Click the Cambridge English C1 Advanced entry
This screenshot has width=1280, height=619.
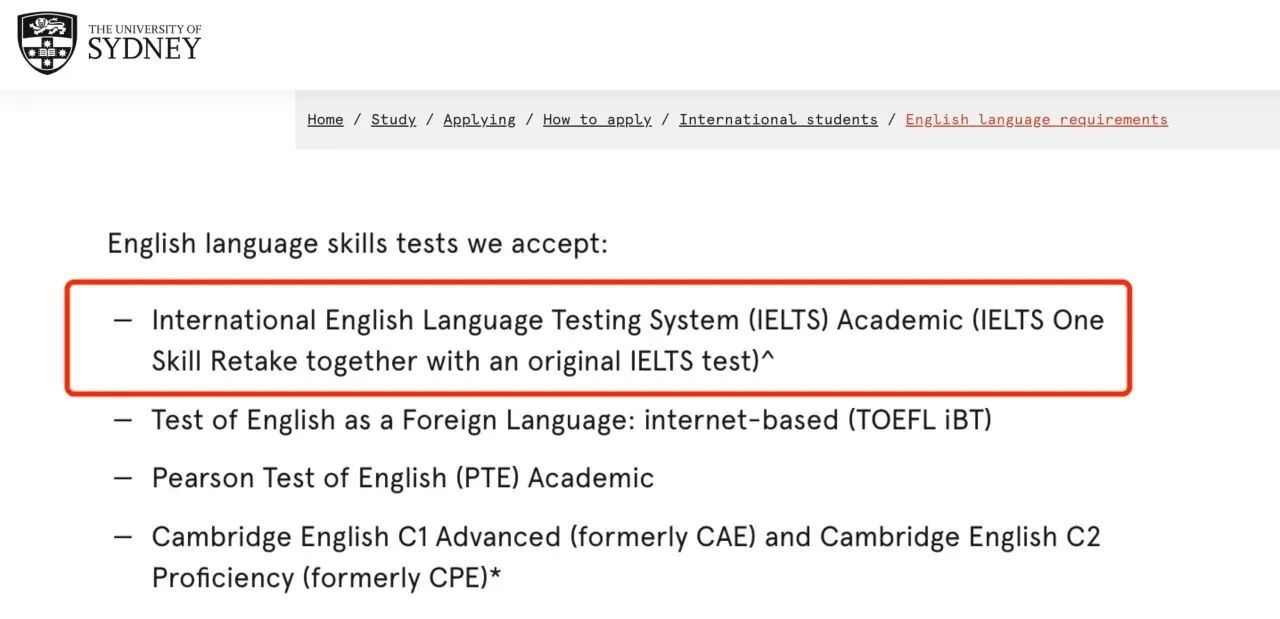click(625, 557)
